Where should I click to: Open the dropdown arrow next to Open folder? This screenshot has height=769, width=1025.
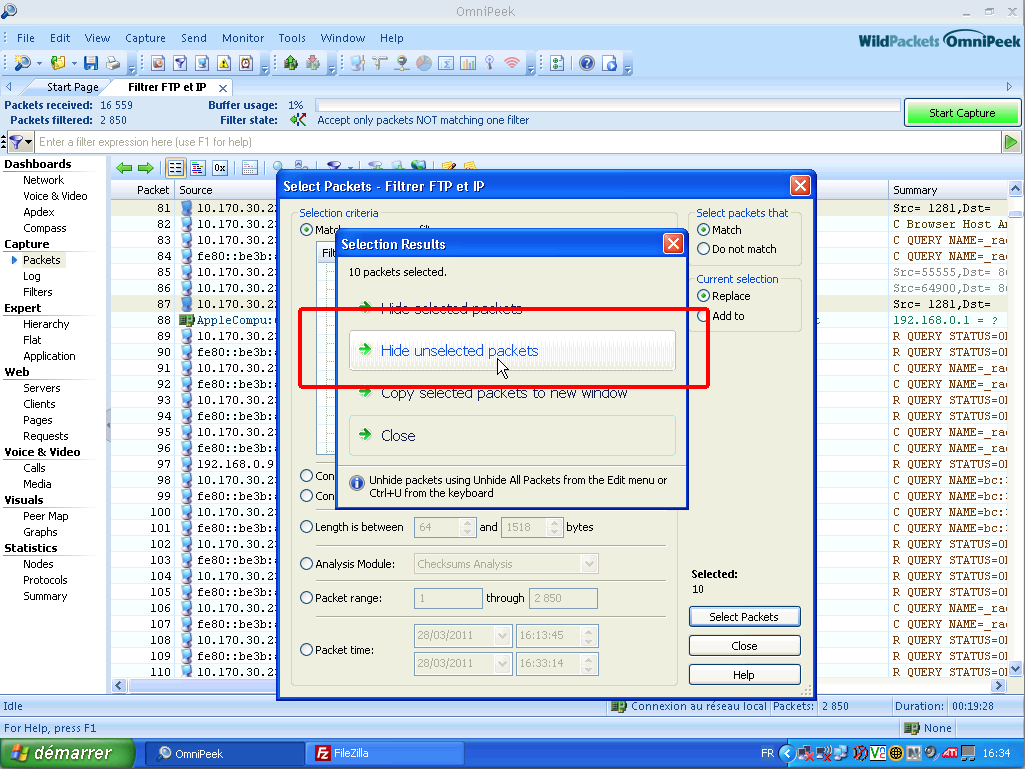click(x=74, y=63)
